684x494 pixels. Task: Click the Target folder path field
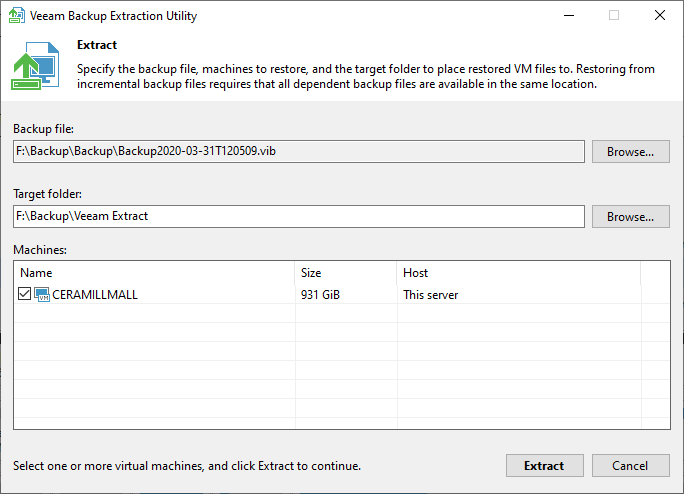point(298,216)
